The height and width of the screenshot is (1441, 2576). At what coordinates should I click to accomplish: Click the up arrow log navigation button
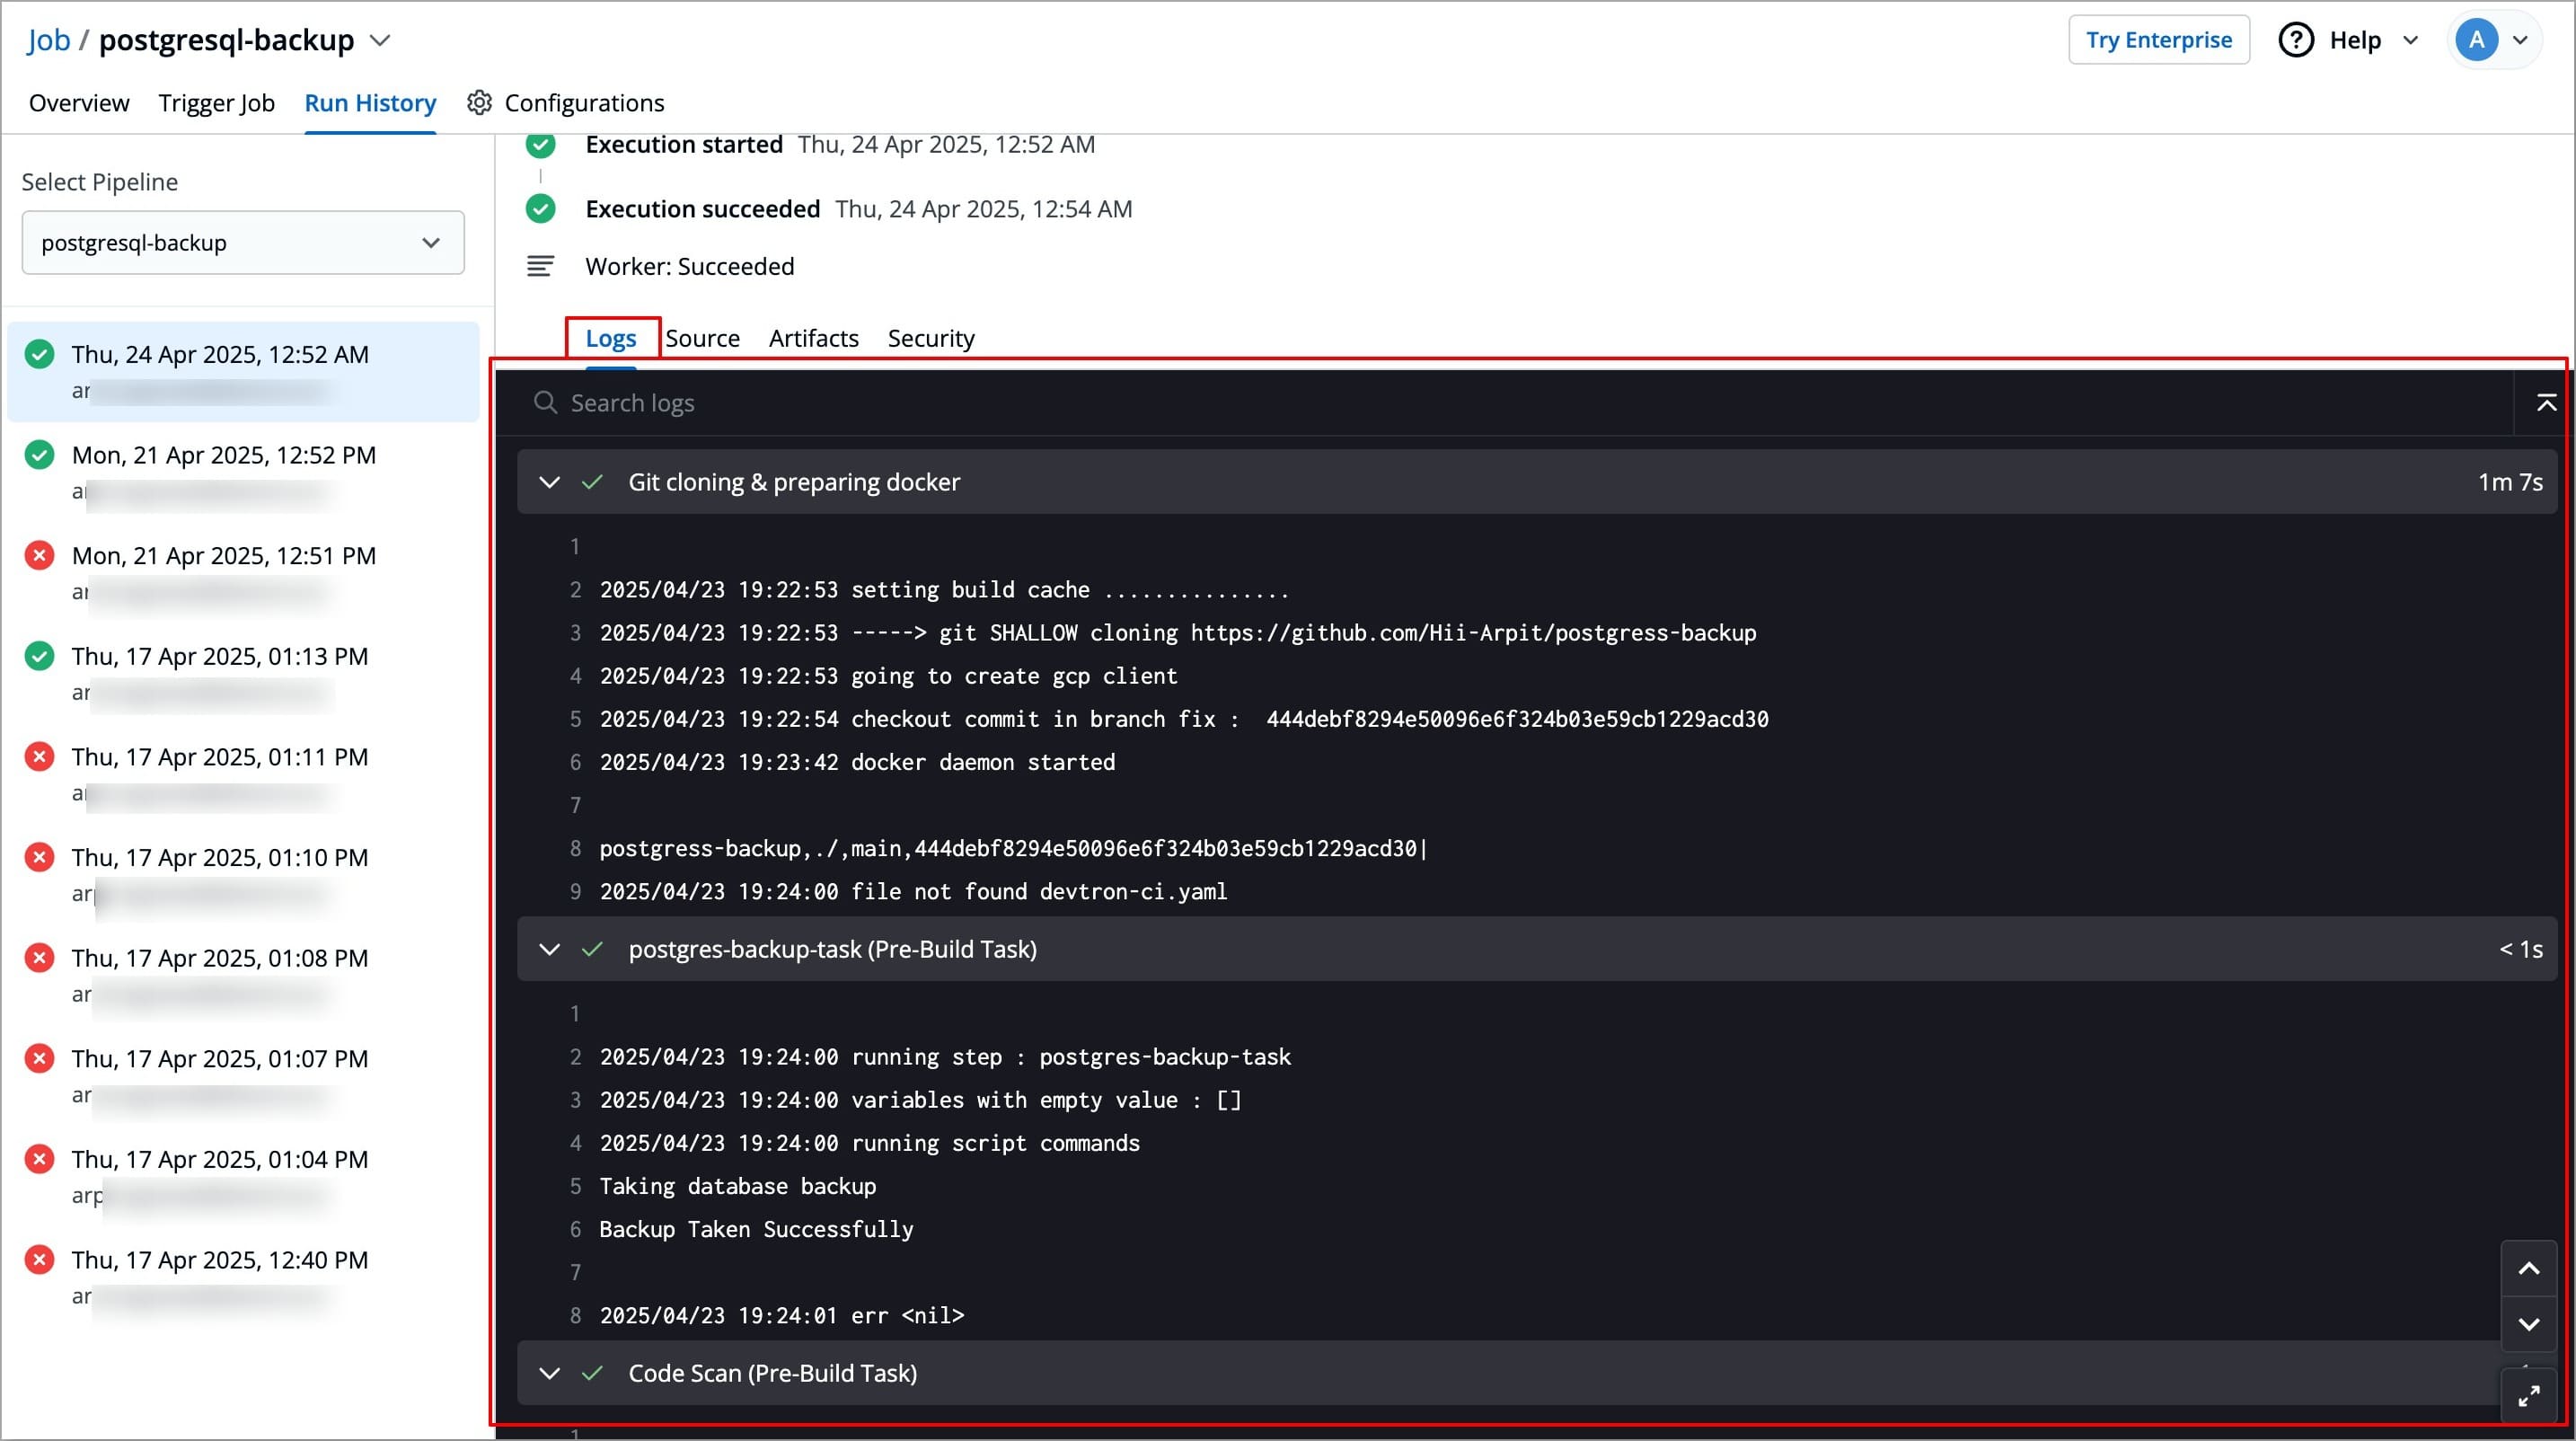[x=2528, y=1269]
